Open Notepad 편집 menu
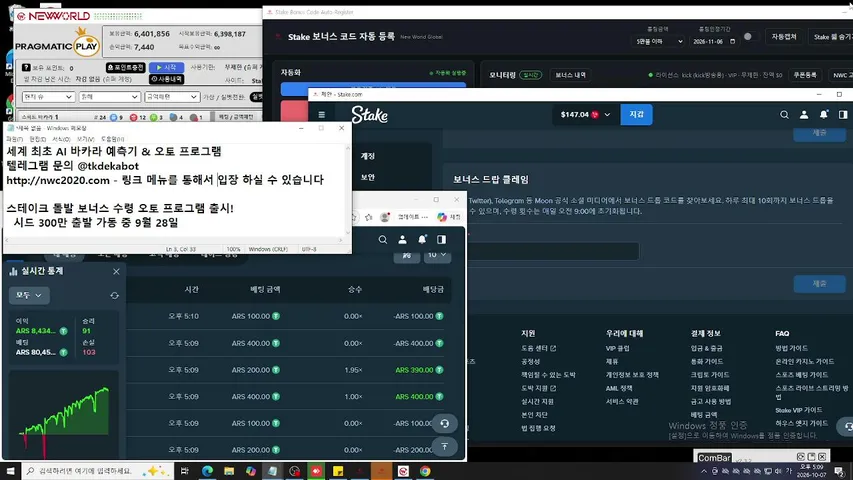This screenshot has width=853, height=480. coord(38,139)
